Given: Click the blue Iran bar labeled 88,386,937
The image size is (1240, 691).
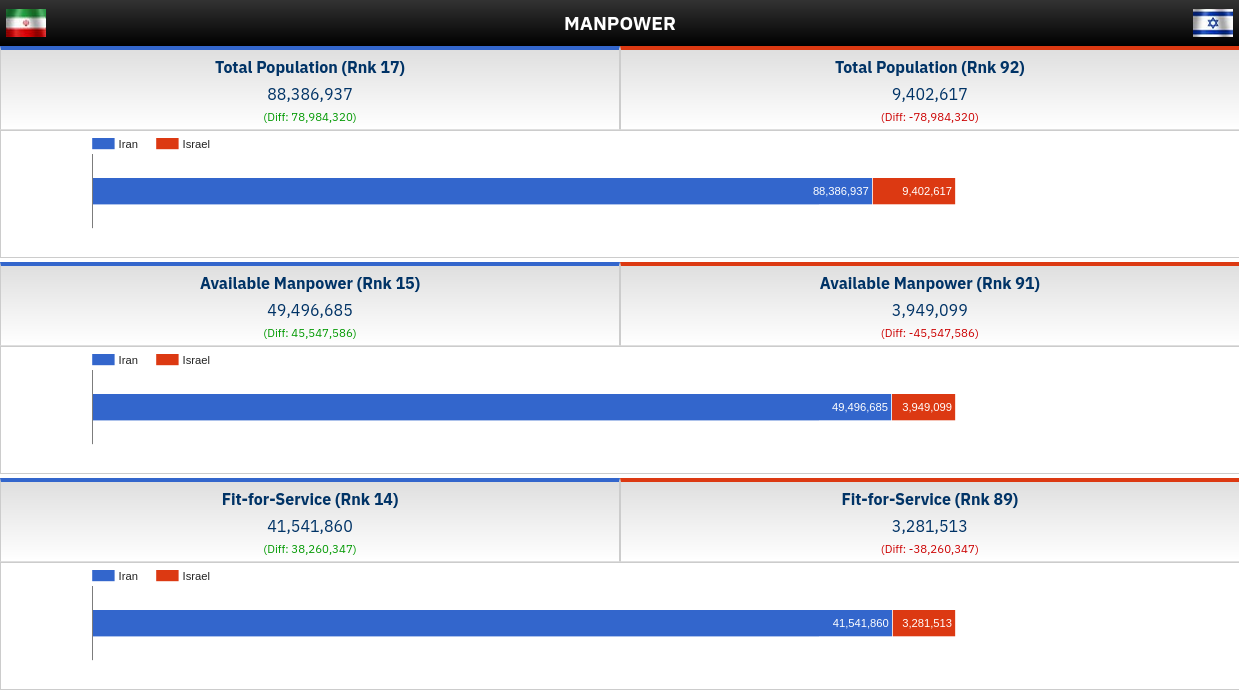Looking at the screenshot, I should [482, 191].
